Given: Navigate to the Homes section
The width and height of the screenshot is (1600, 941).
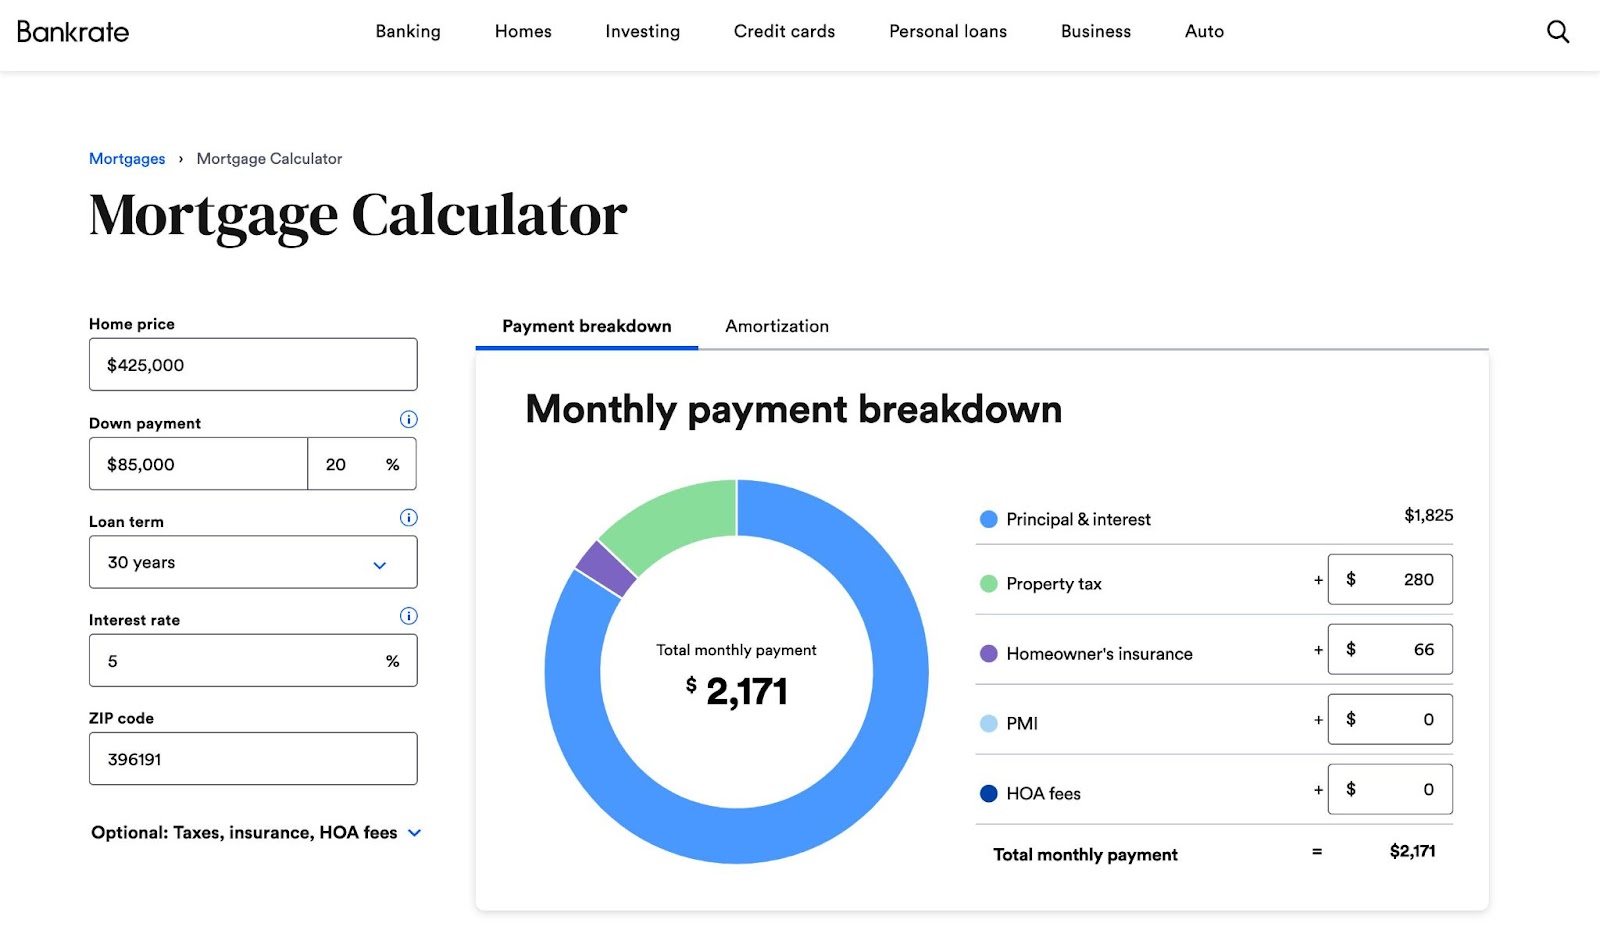Looking at the screenshot, I should (x=522, y=31).
